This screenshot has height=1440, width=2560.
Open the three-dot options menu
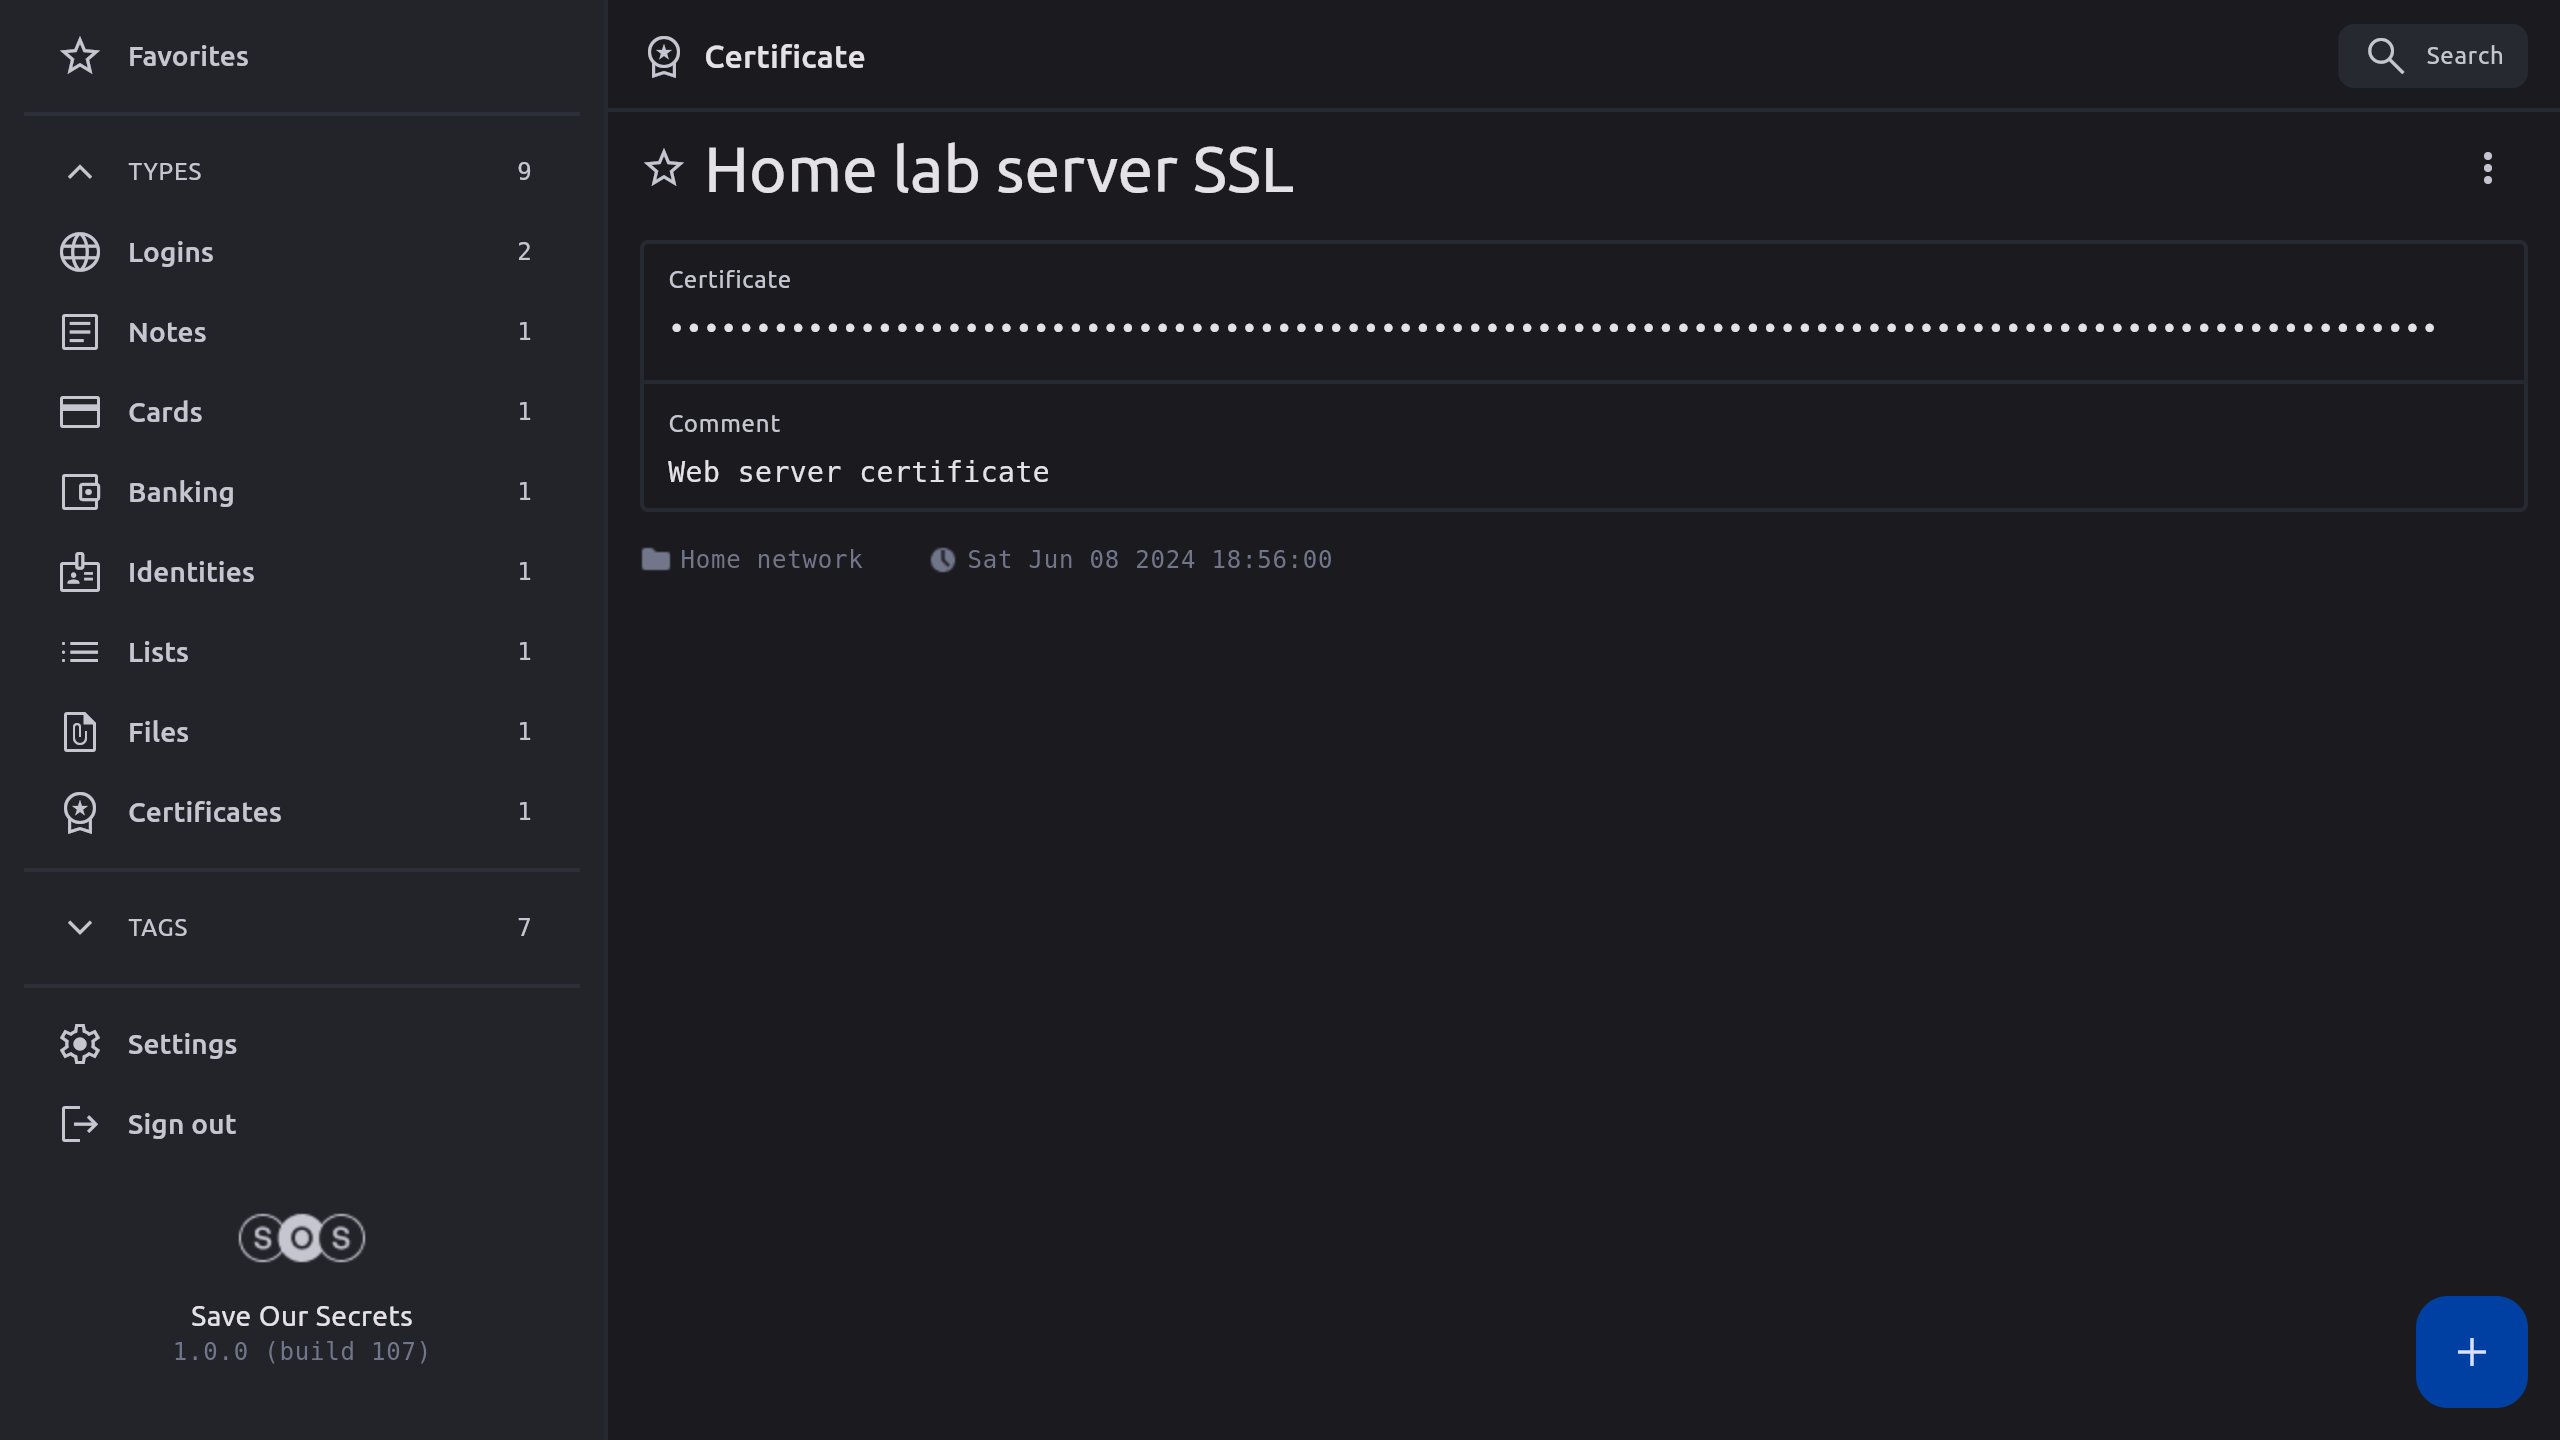tap(2488, 169)
